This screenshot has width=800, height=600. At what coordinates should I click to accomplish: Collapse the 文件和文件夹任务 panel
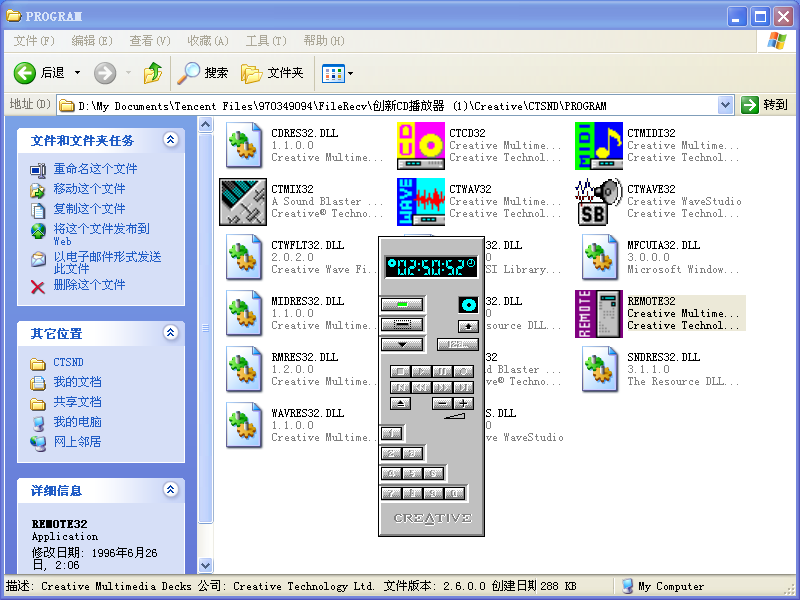[x=171, y=140]
